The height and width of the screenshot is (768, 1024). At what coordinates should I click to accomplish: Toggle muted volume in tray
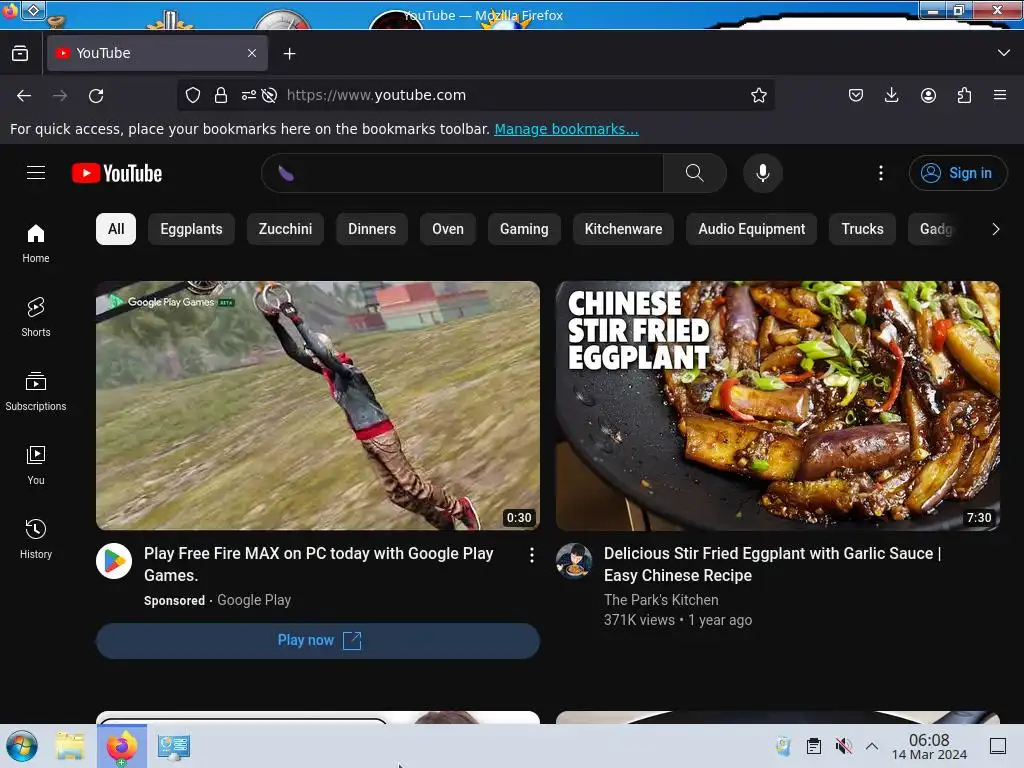pos(843,746)
